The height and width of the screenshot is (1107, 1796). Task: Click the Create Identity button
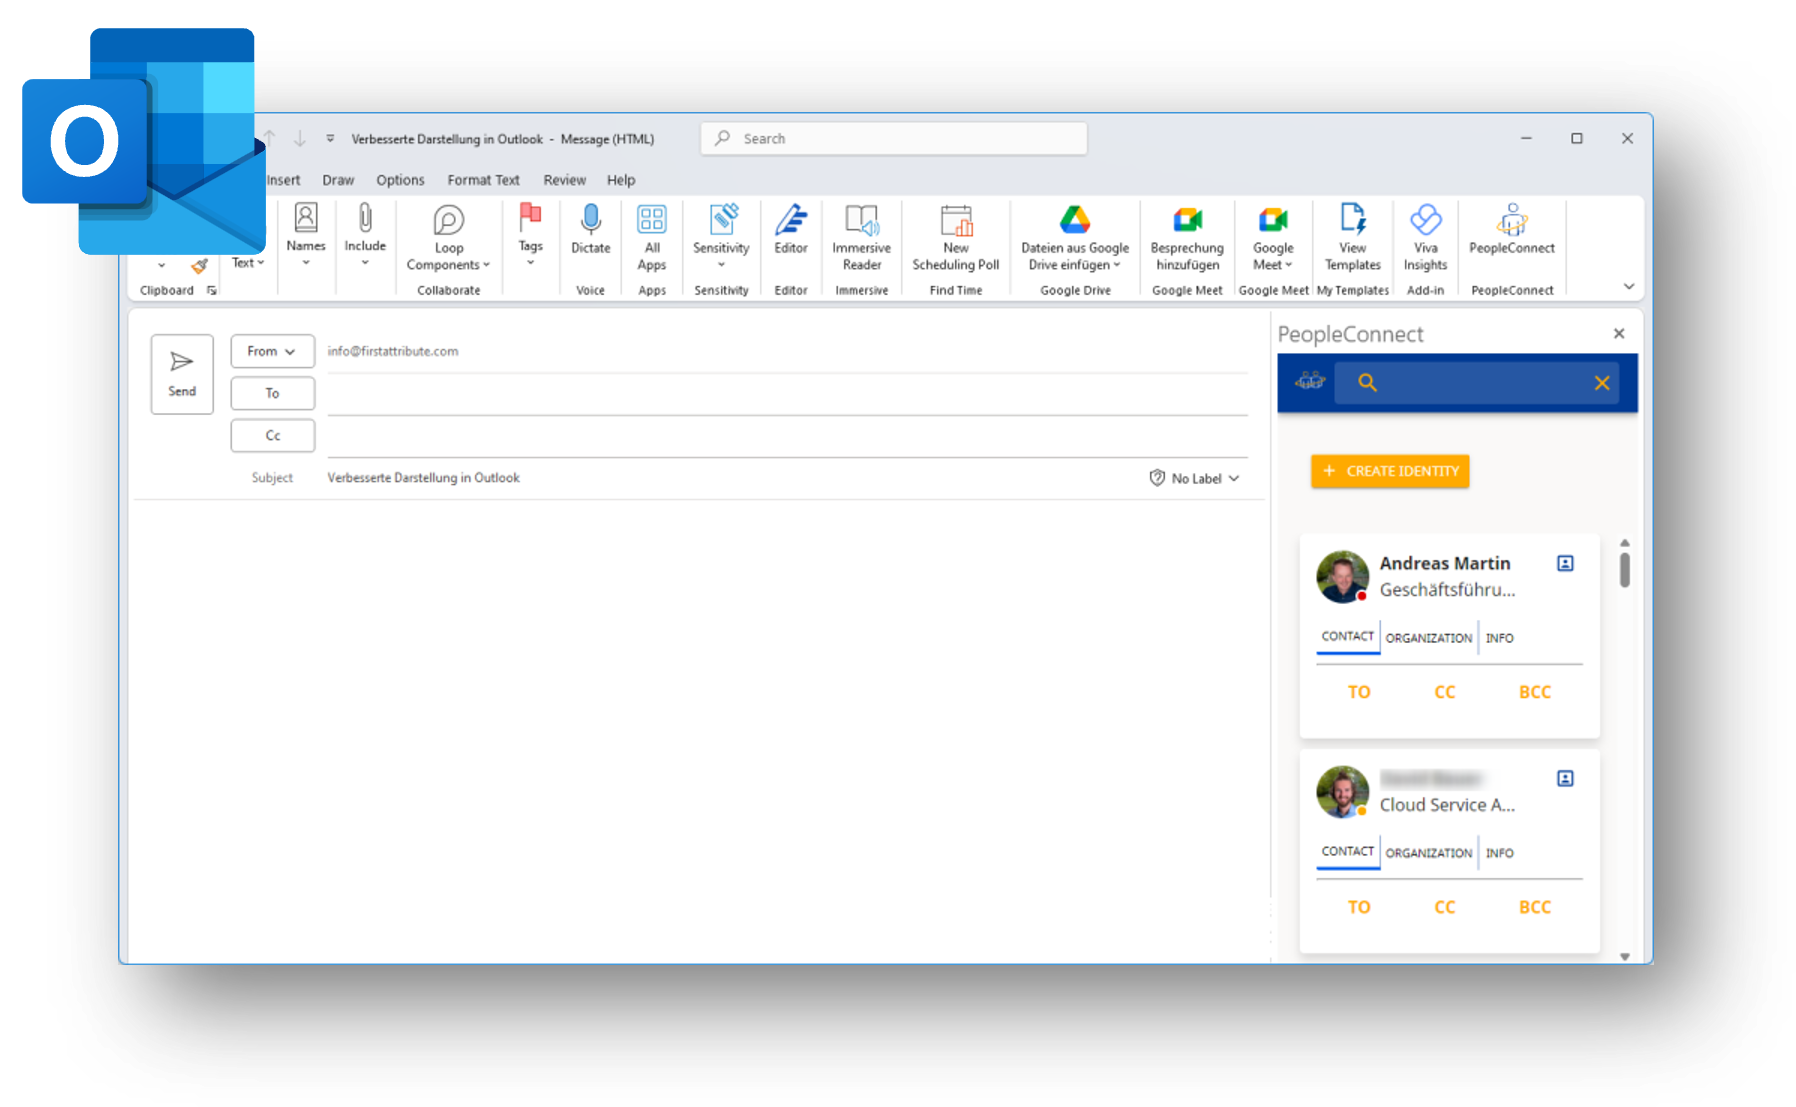coord(1390,471)
